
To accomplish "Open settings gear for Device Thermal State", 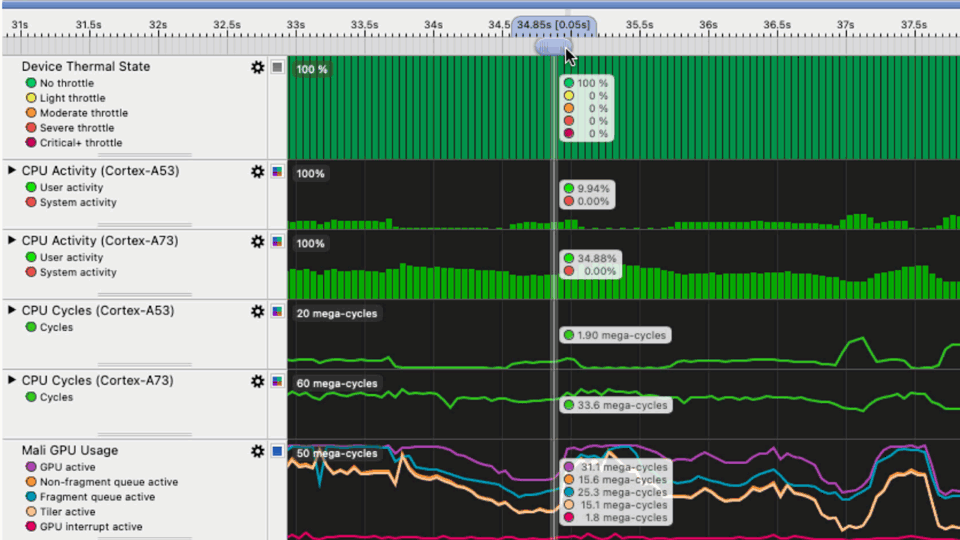I will click(257, 67).
